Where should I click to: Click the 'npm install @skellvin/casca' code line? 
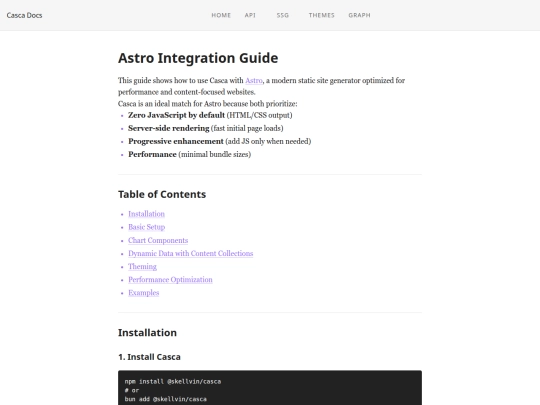click(173, 382)
